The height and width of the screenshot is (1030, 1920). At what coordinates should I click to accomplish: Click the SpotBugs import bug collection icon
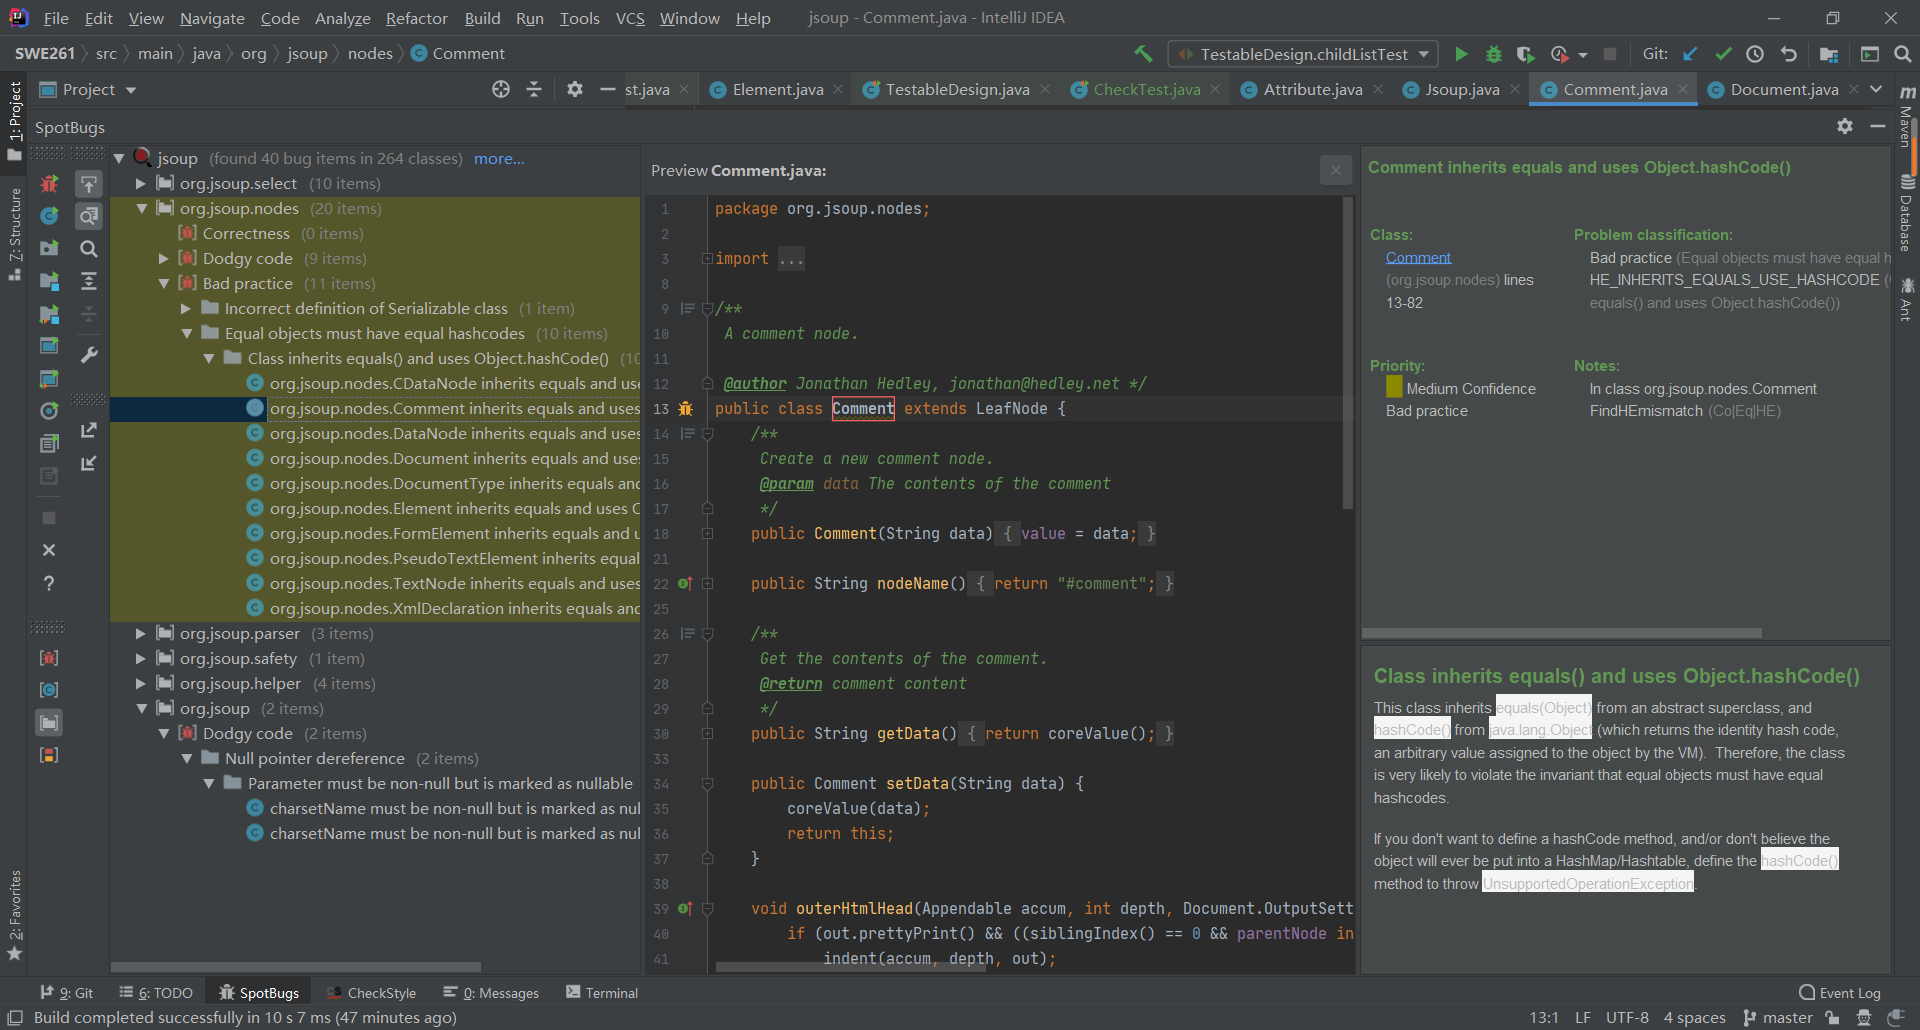click(x=89, y=463)
